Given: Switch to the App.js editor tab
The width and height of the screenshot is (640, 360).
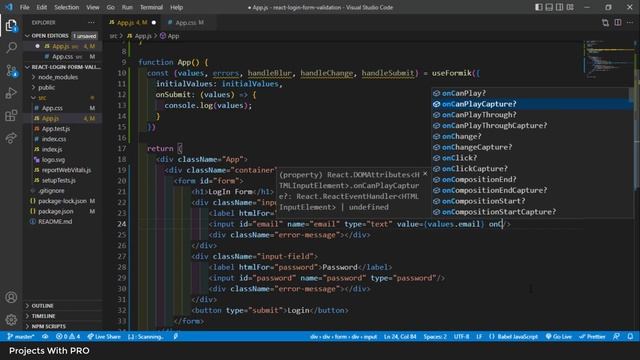Looking at the screenshot, I should [131, 22].
